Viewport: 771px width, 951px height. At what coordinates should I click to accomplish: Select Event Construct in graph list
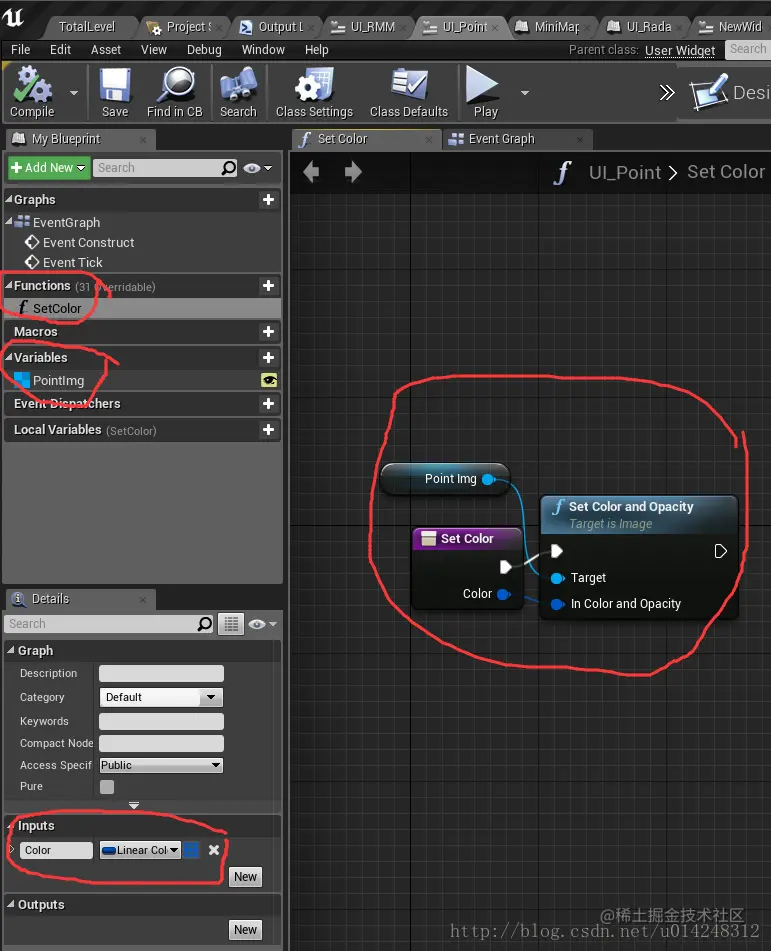point(88,243)
